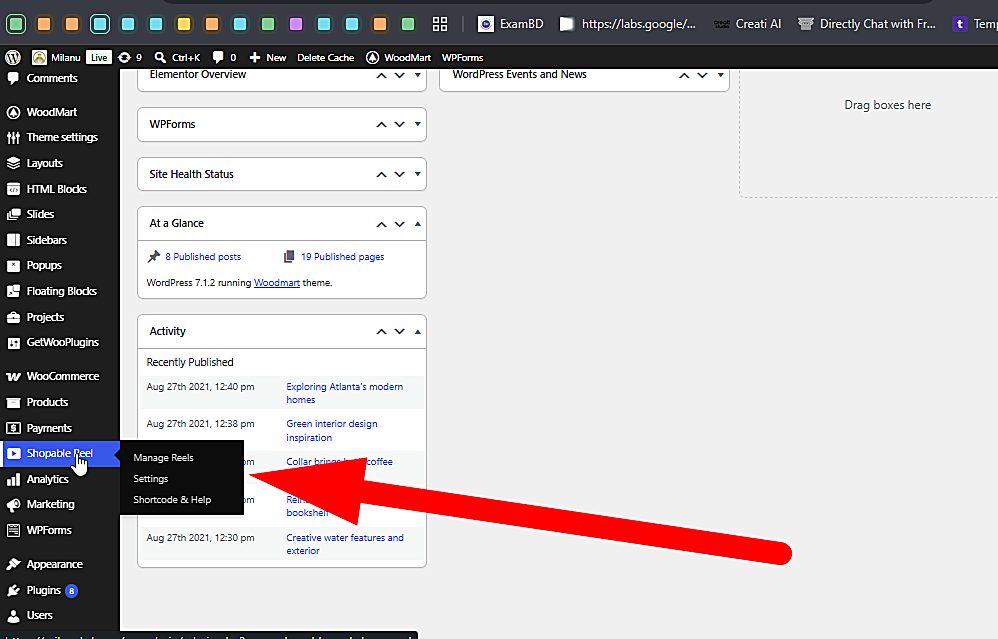The image size is (998, 639).
Task: Move WordPress Events and News down
Action: [x=703, y=75]
